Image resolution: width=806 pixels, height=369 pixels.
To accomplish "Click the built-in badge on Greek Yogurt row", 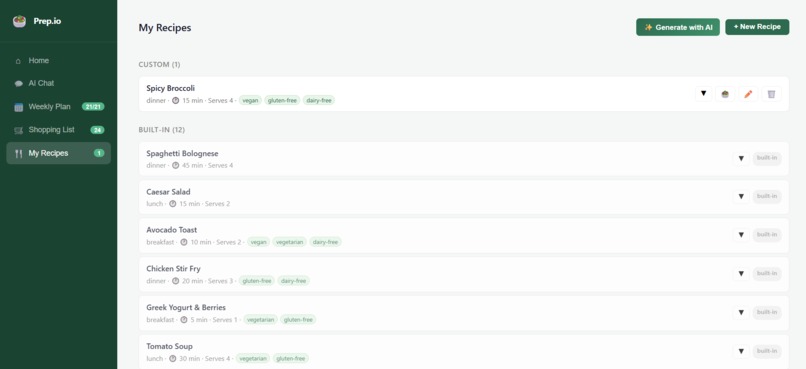I will pos(767,312).
